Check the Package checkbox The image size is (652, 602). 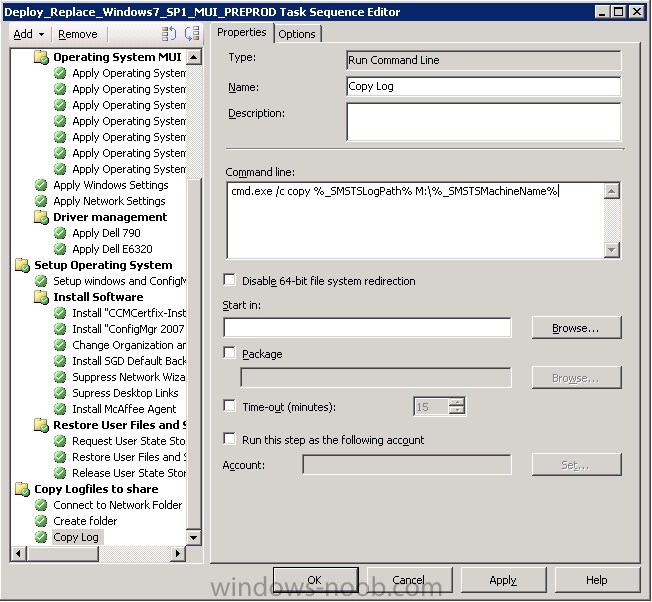pyautogui.click(x=229, y=353)
